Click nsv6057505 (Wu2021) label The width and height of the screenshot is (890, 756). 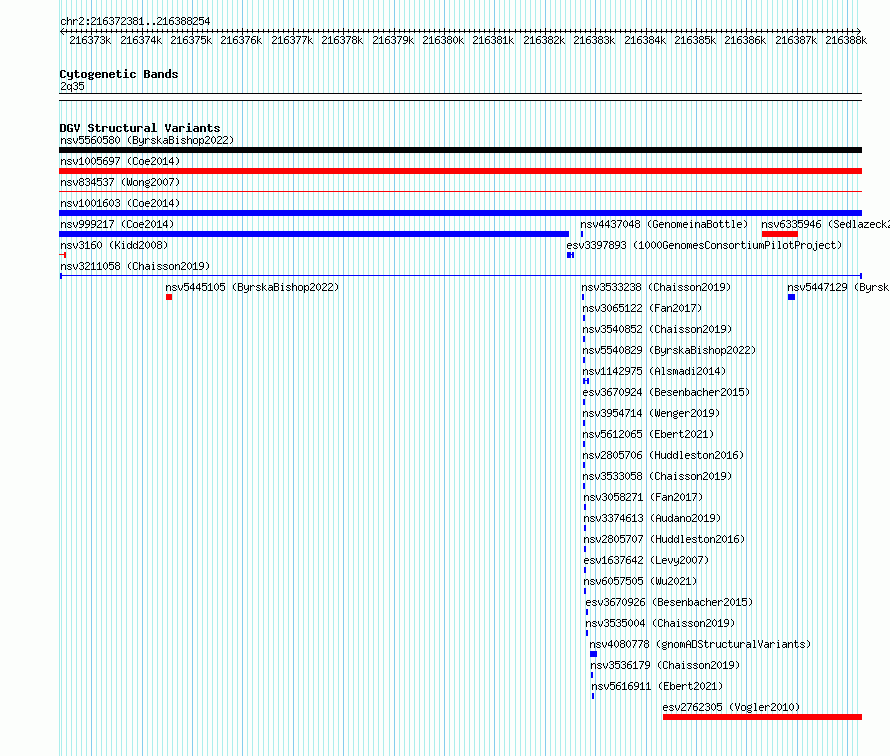pos(640,581)
